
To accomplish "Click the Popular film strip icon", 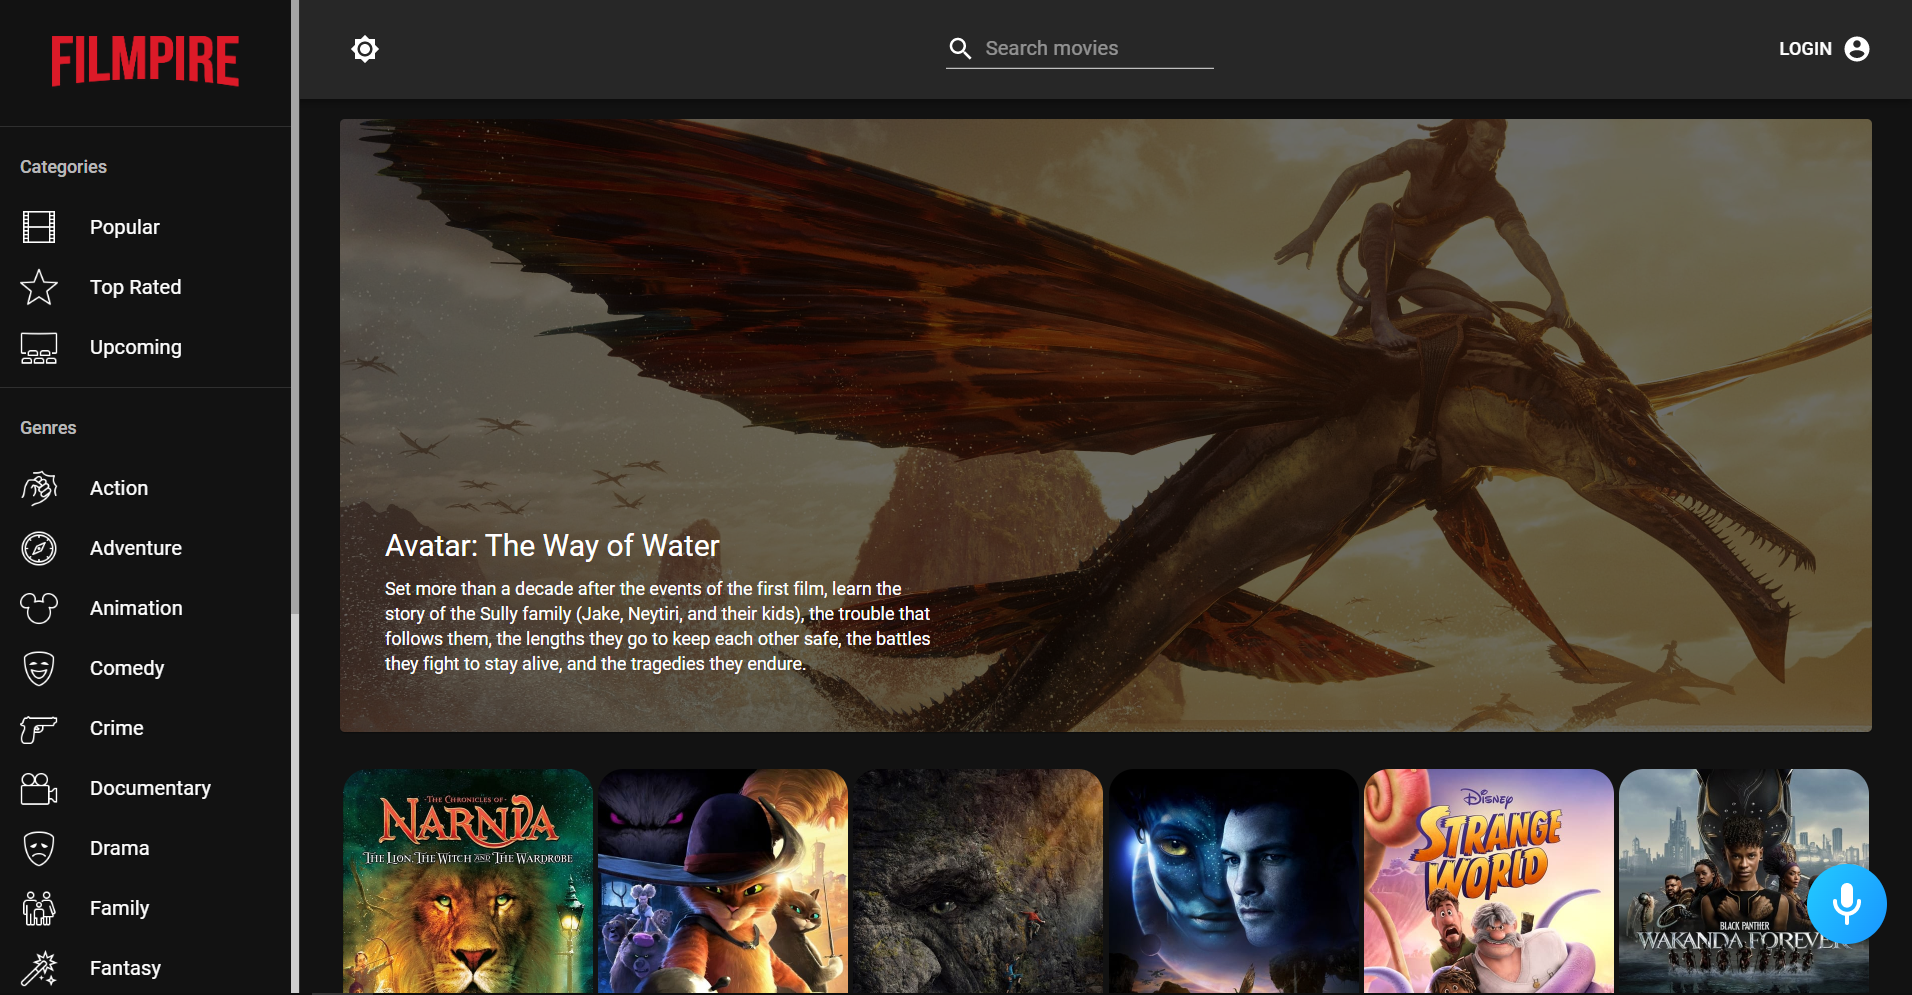I will click(39, 227).
